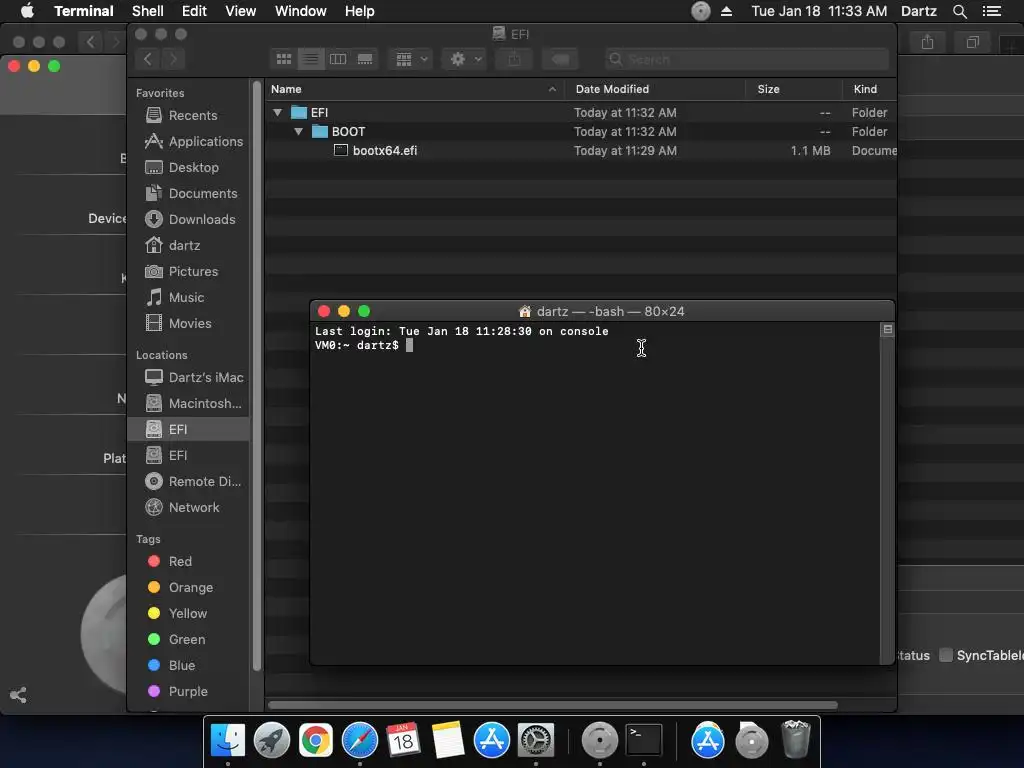Open Spotlight search in menu bar
The image size is (1024, 768).
[x=959, y=11]
